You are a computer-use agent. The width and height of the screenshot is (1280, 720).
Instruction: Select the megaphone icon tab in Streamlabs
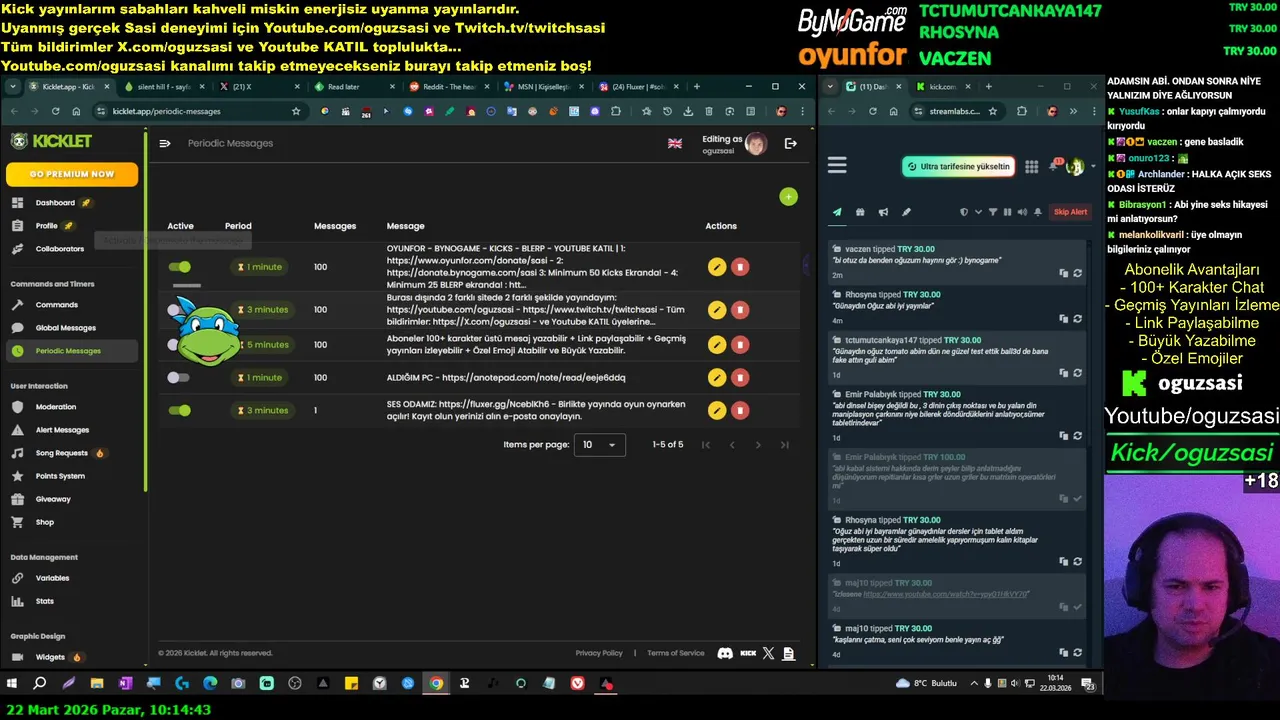click(883, 212)
